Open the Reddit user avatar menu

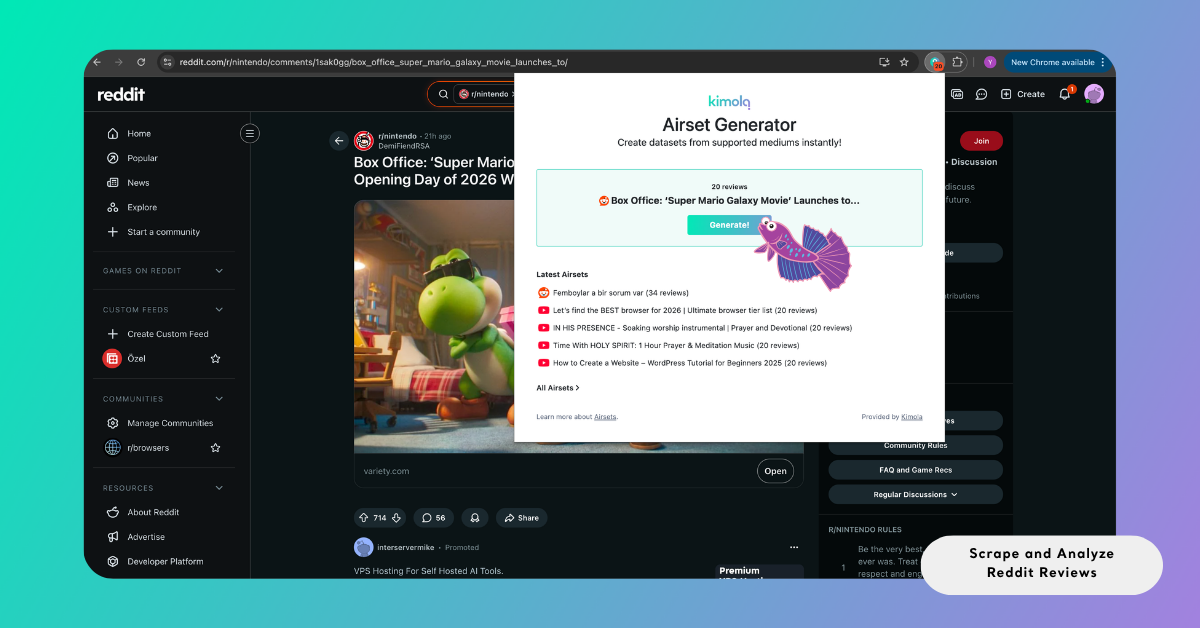coord(1094,94)
